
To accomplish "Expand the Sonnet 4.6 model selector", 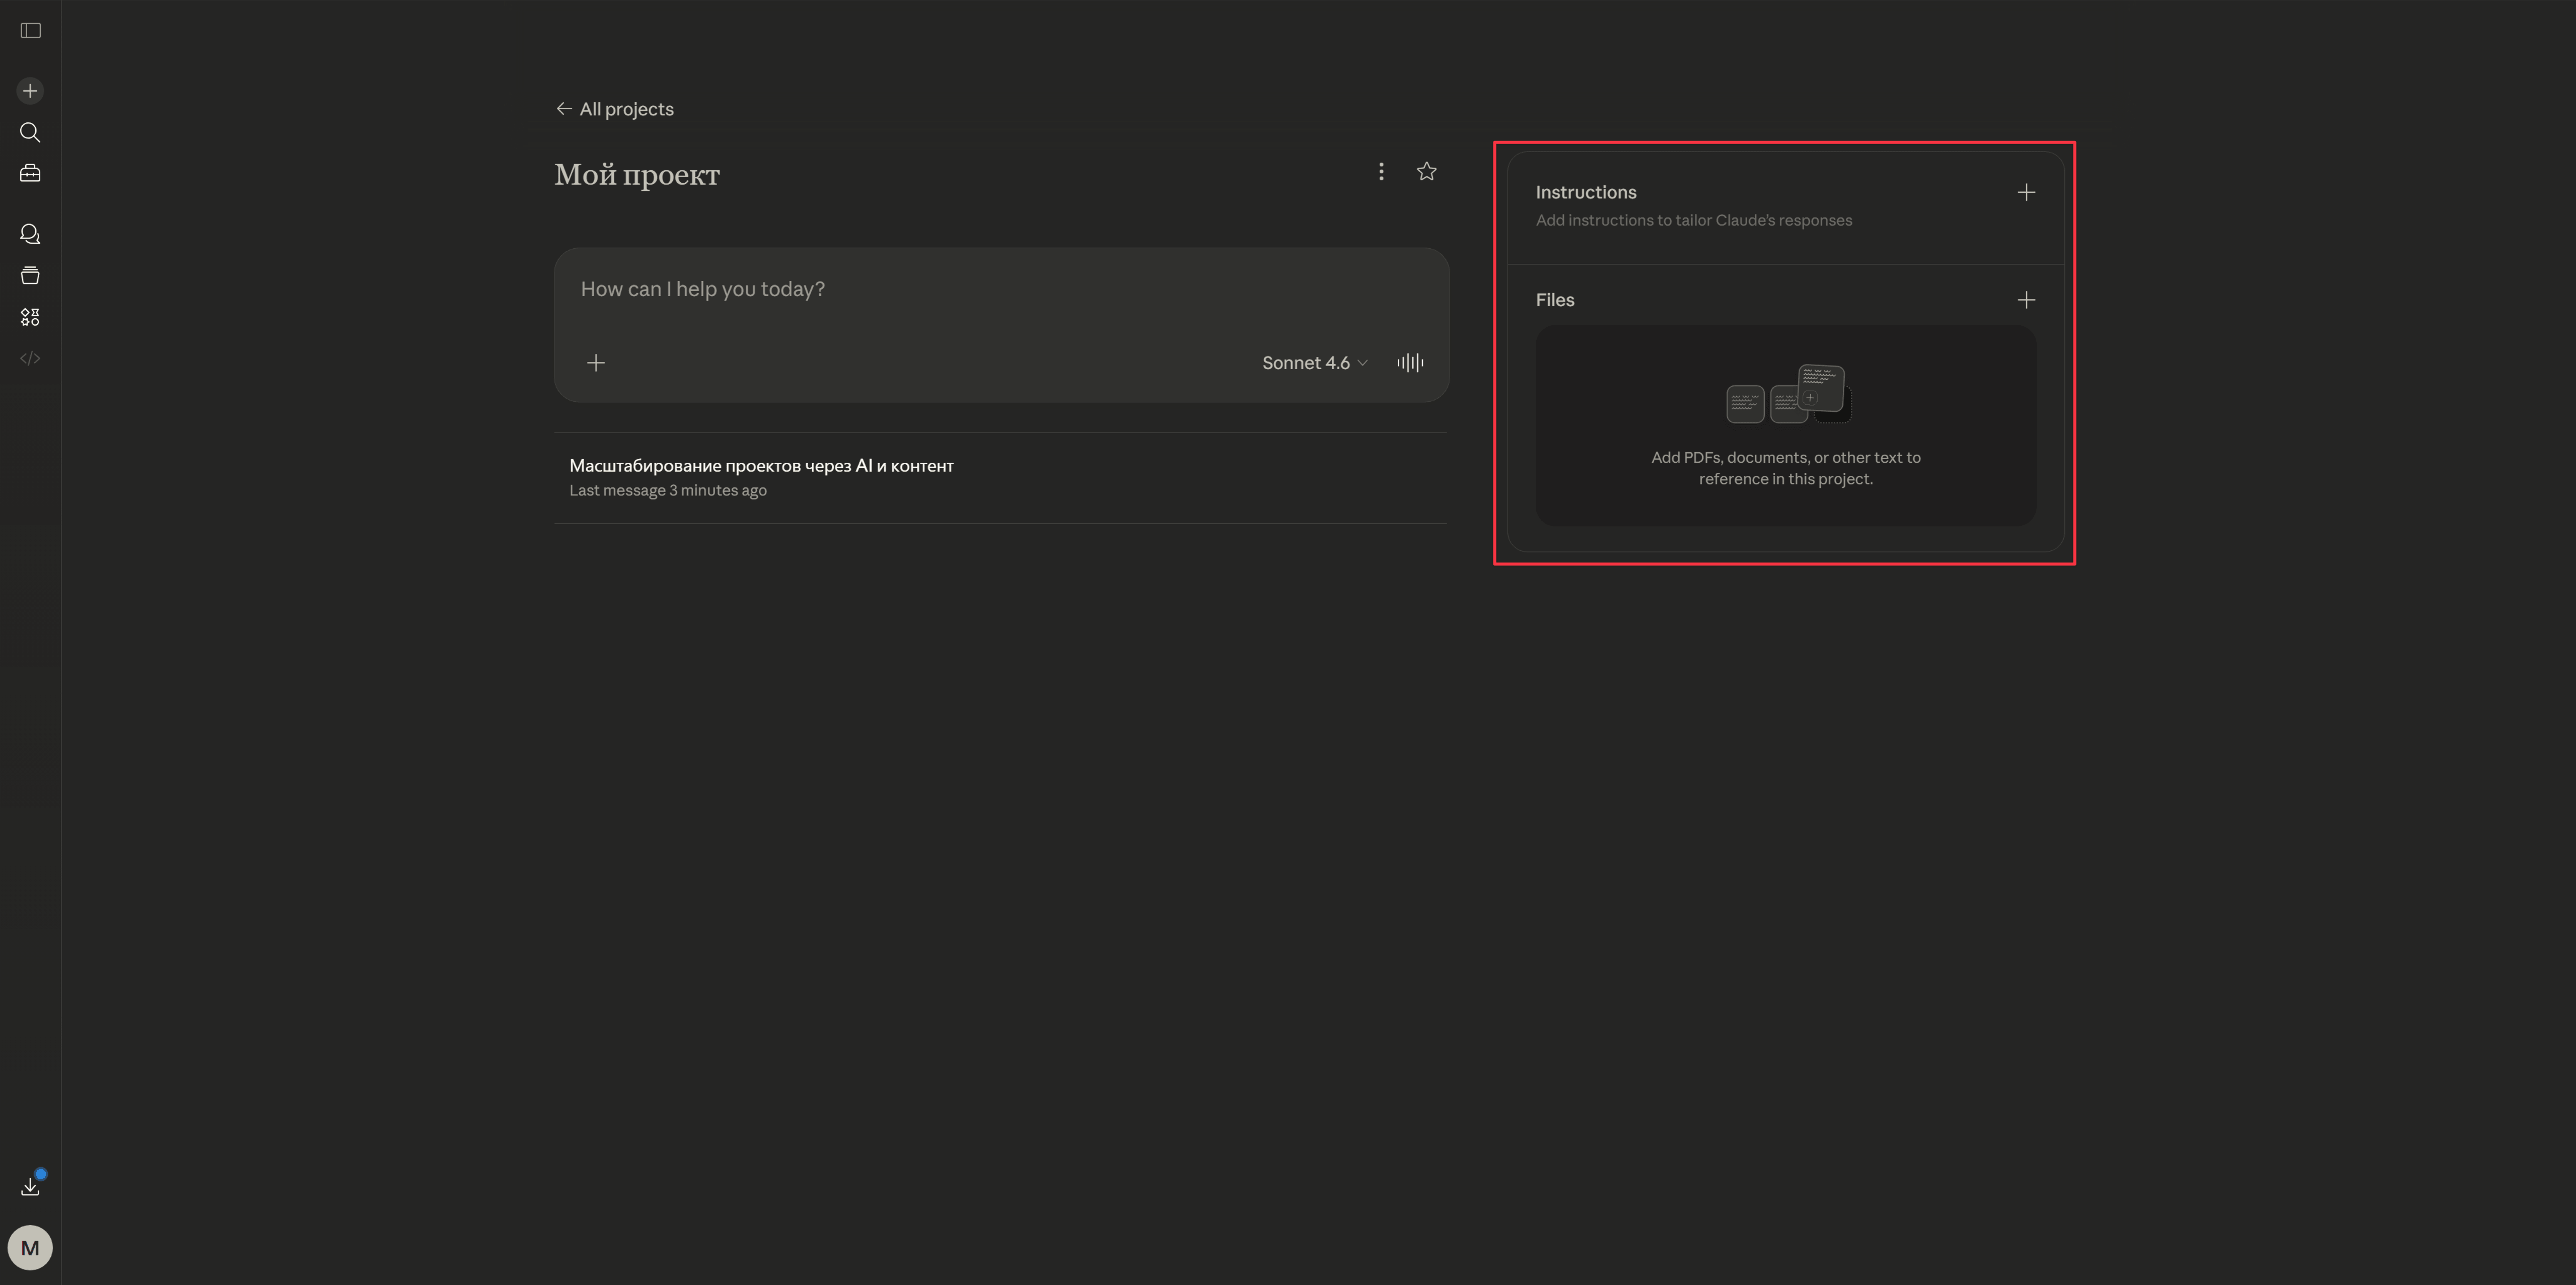I will (1314, 363).
